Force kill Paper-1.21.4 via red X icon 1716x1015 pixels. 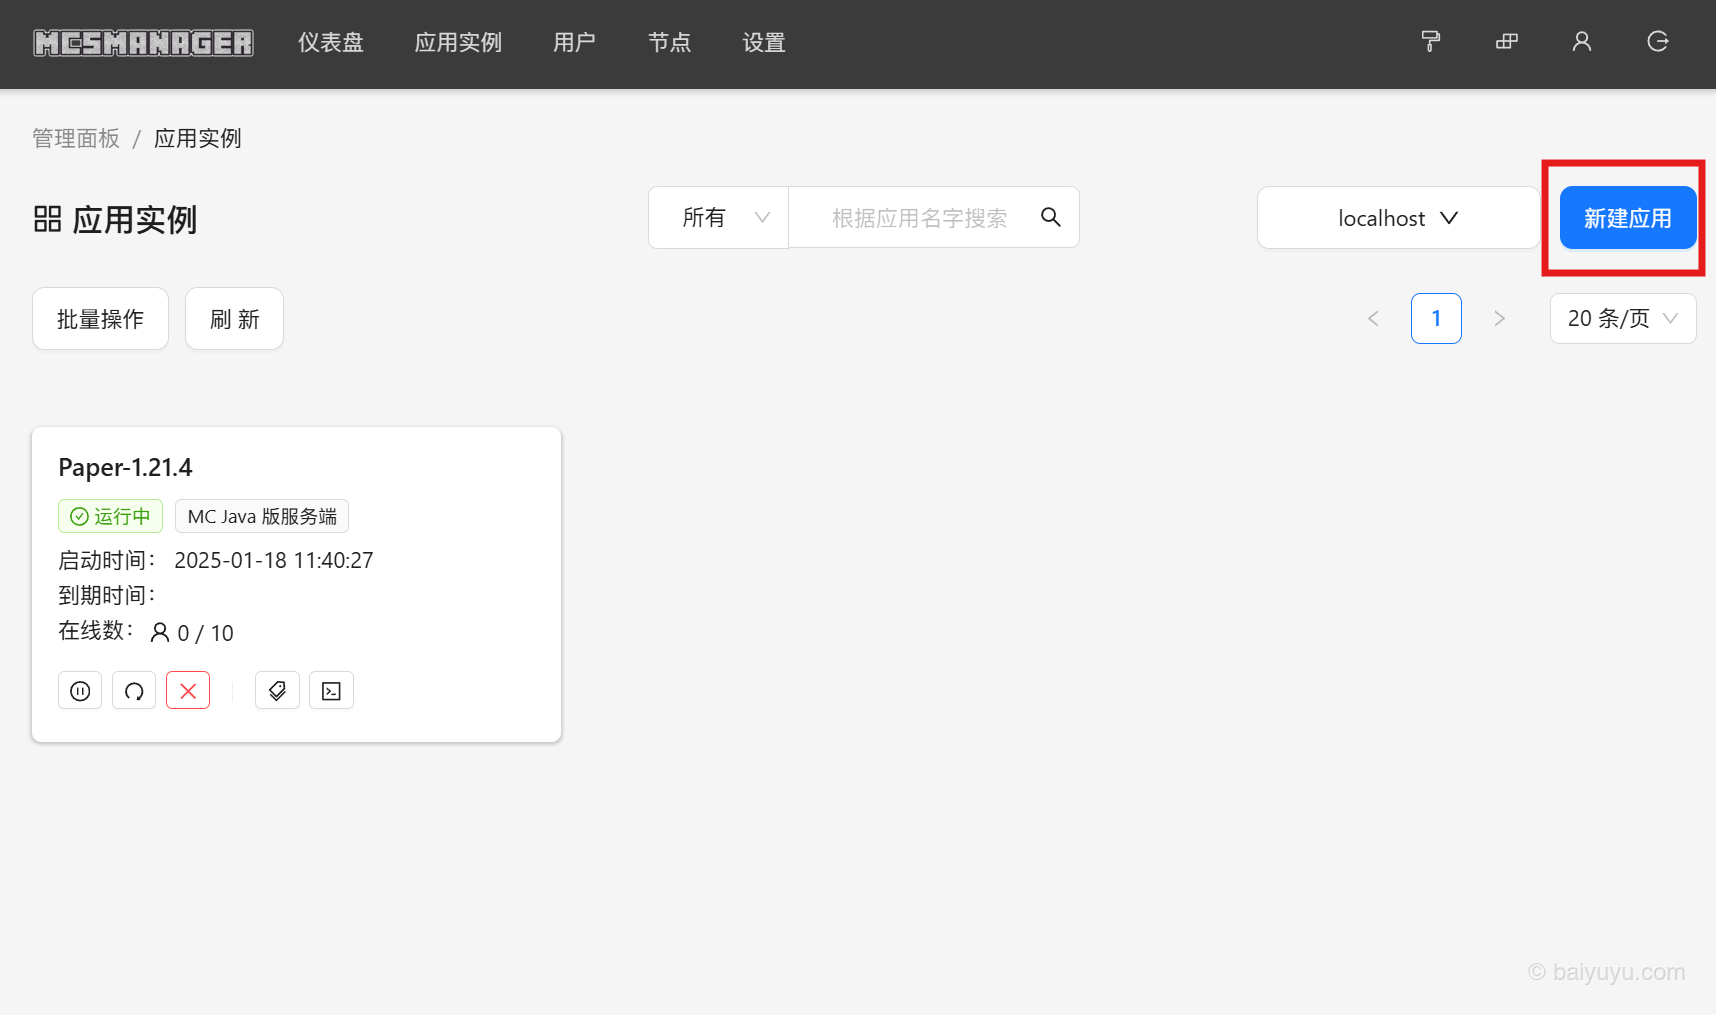point(188,690)
